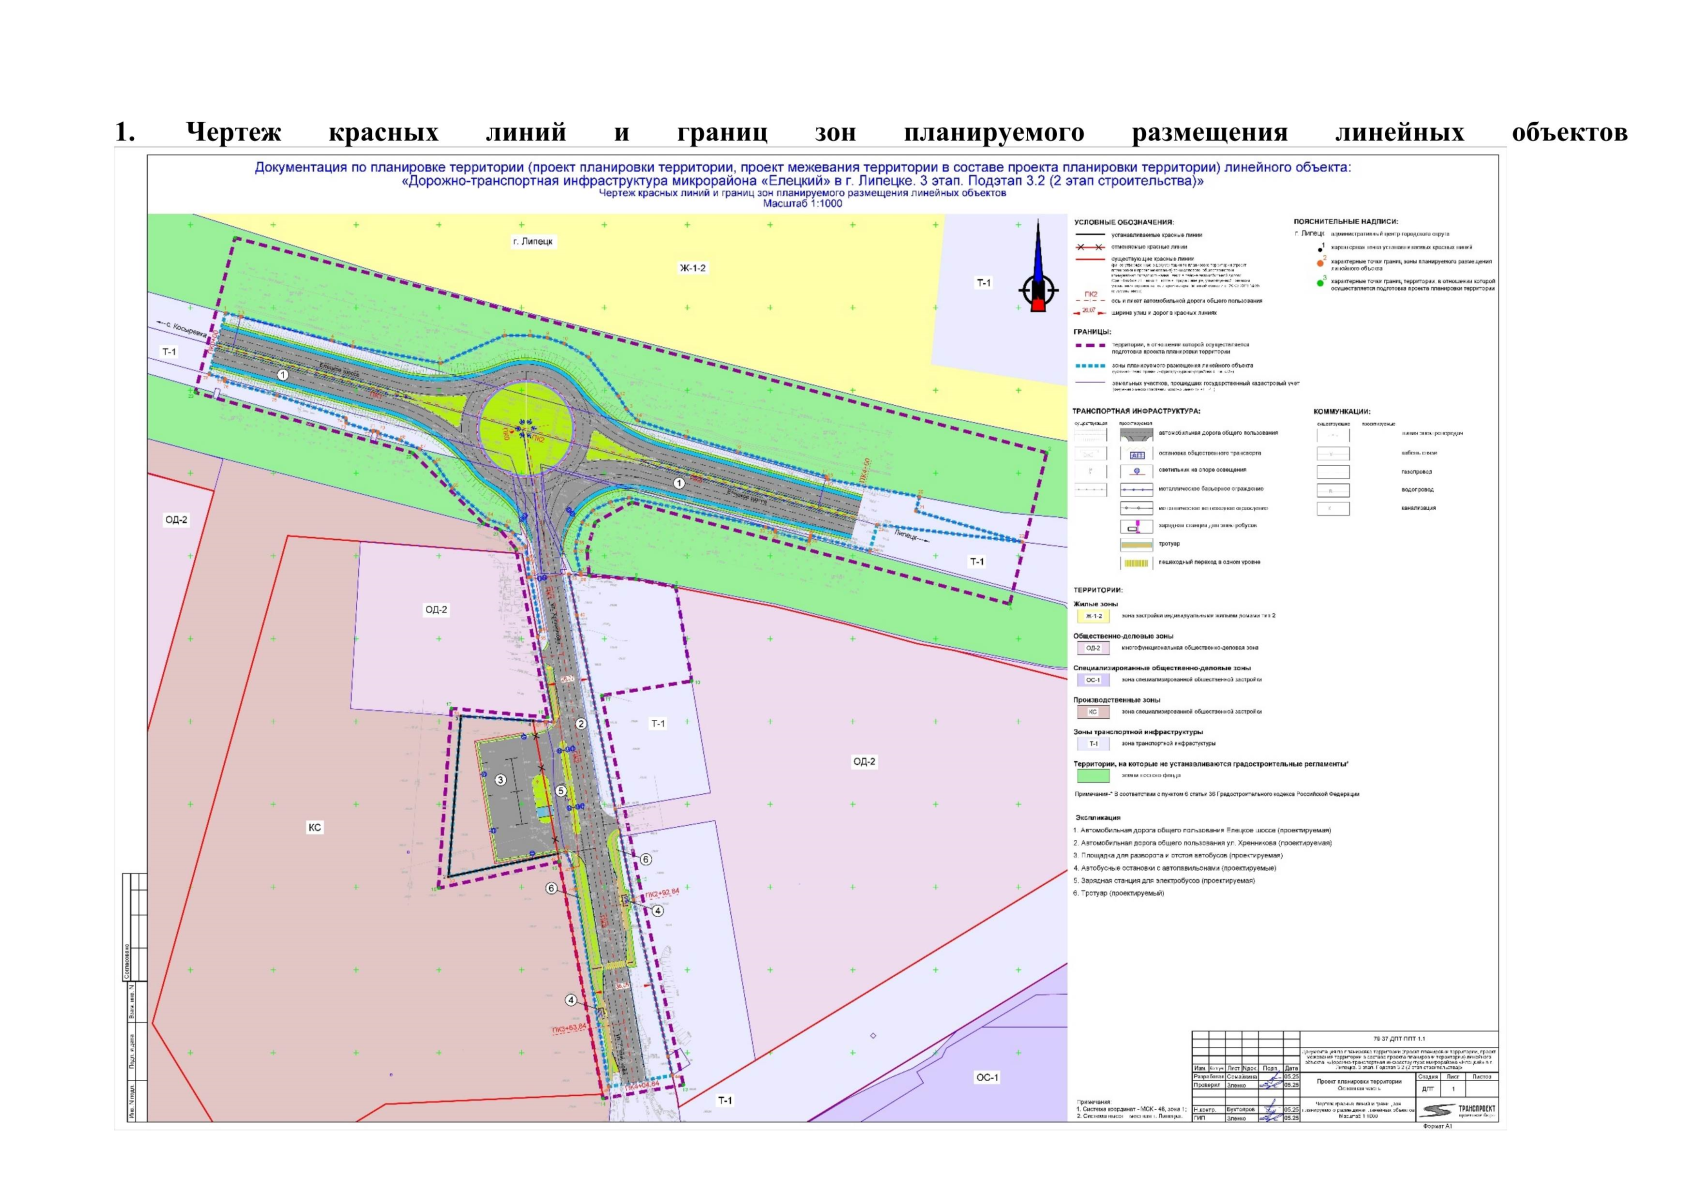Click the ТРАНСПОРТНАЯ ИНФРАСТРУКТУРА legend heading
Screen dimensions: 1697x1200
(1136, 411)
